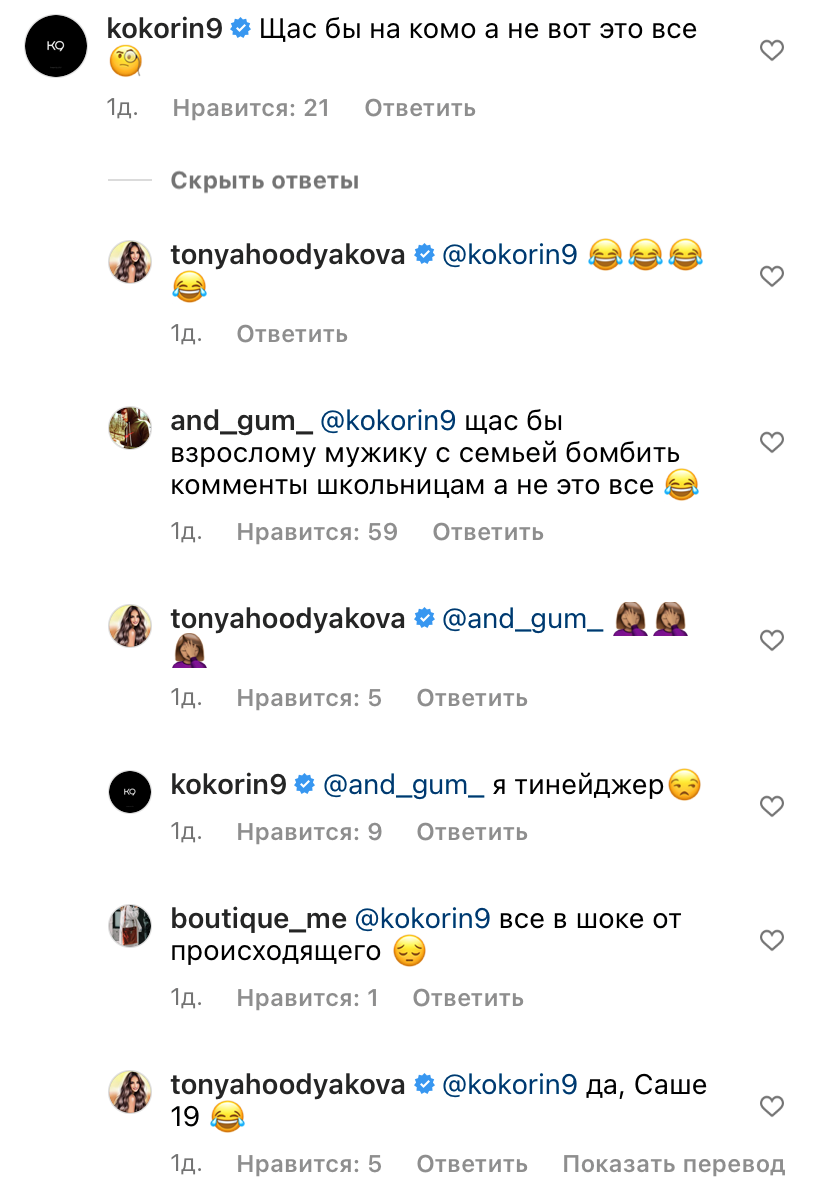Click verified badge next to top kokorin9

click(240, 29)
